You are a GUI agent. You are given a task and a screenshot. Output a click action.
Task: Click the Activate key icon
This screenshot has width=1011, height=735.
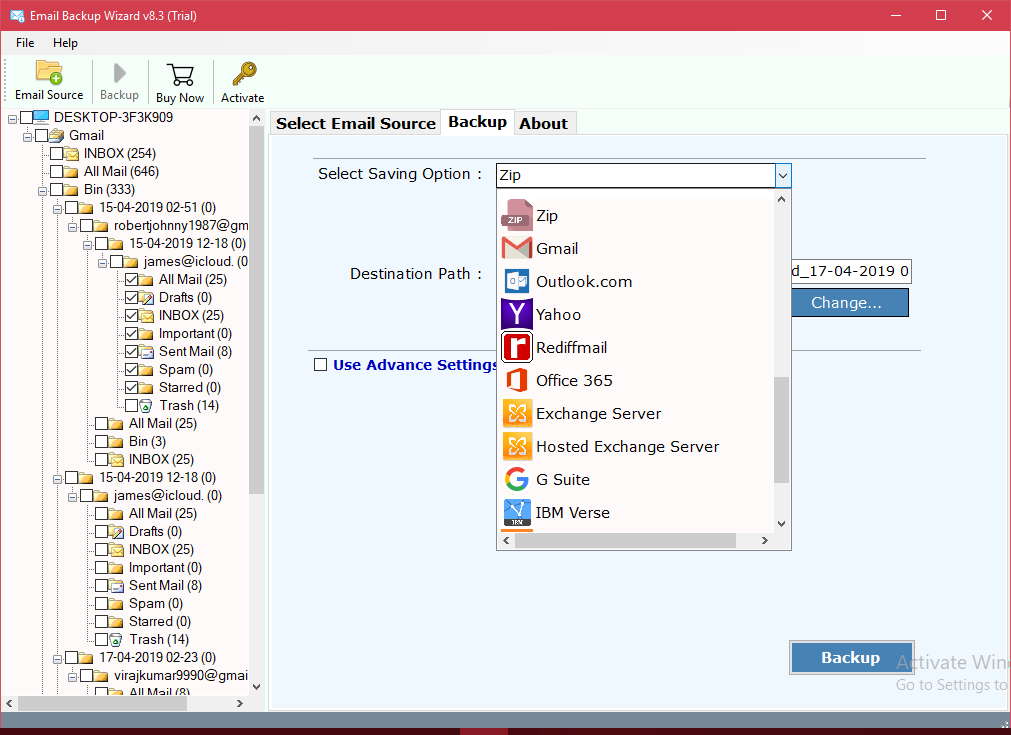(244, 74)
